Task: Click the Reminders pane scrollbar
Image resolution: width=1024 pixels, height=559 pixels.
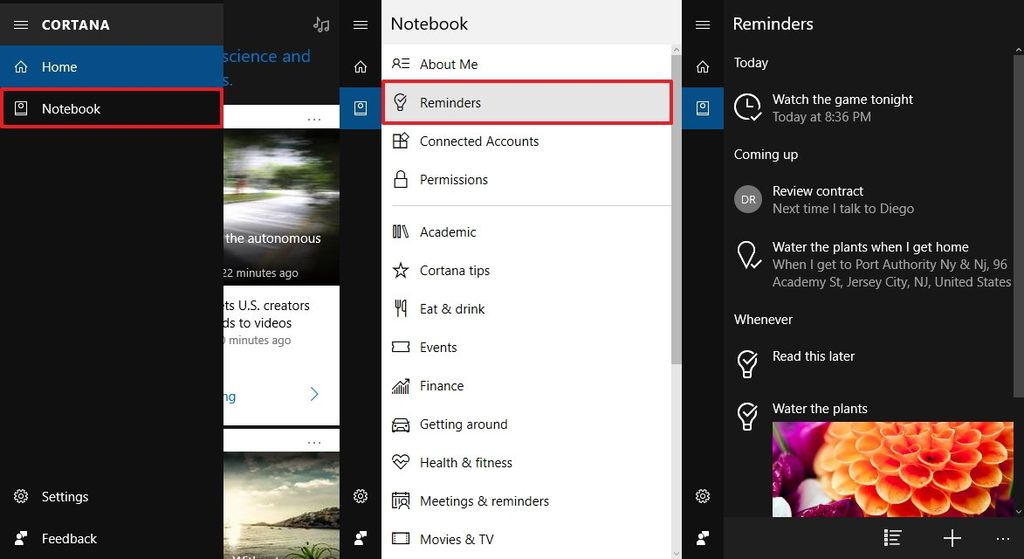Action: 1019,225
